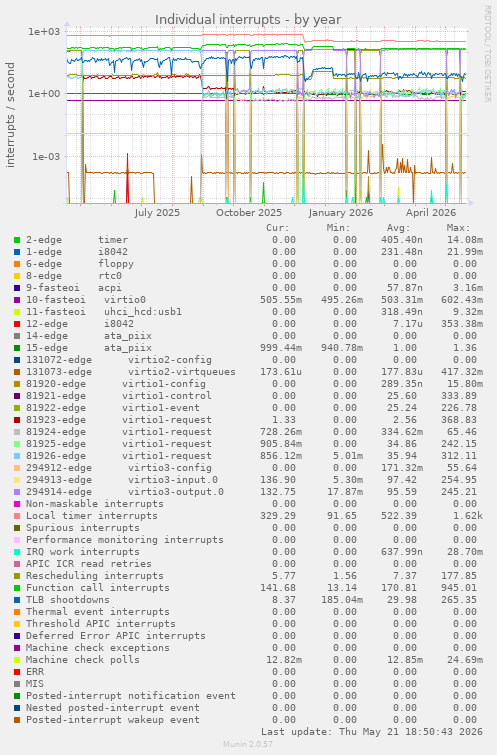Viewport: 497px width, 755px height.
Task: Click the Spurious interrupts legend label
Action: [83, 528]
